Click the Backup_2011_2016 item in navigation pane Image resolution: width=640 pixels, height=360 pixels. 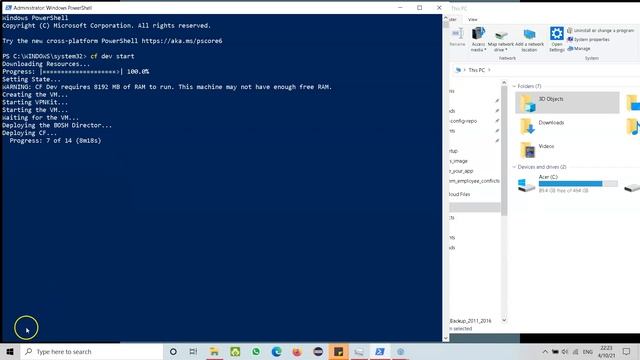pos(471,321)
